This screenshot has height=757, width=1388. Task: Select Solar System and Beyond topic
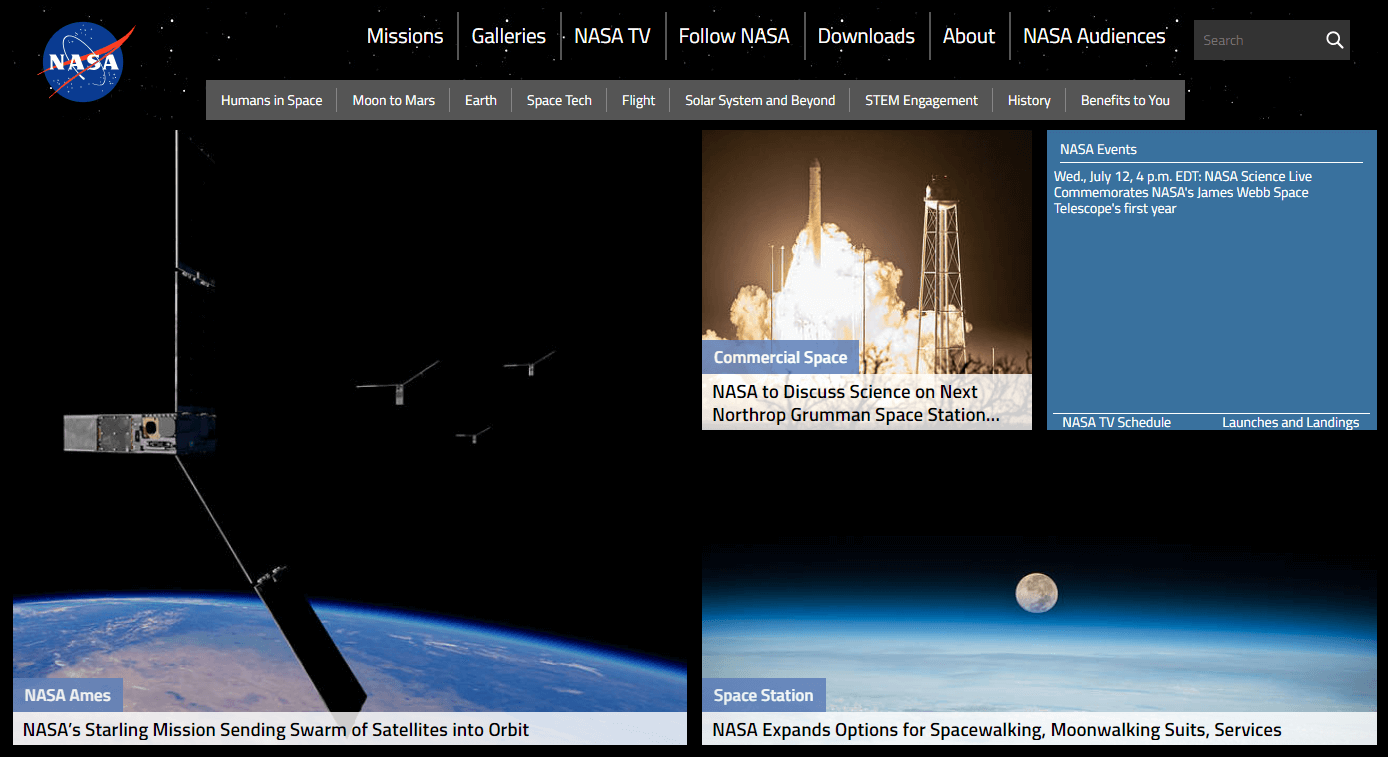[x=760, y=100]
